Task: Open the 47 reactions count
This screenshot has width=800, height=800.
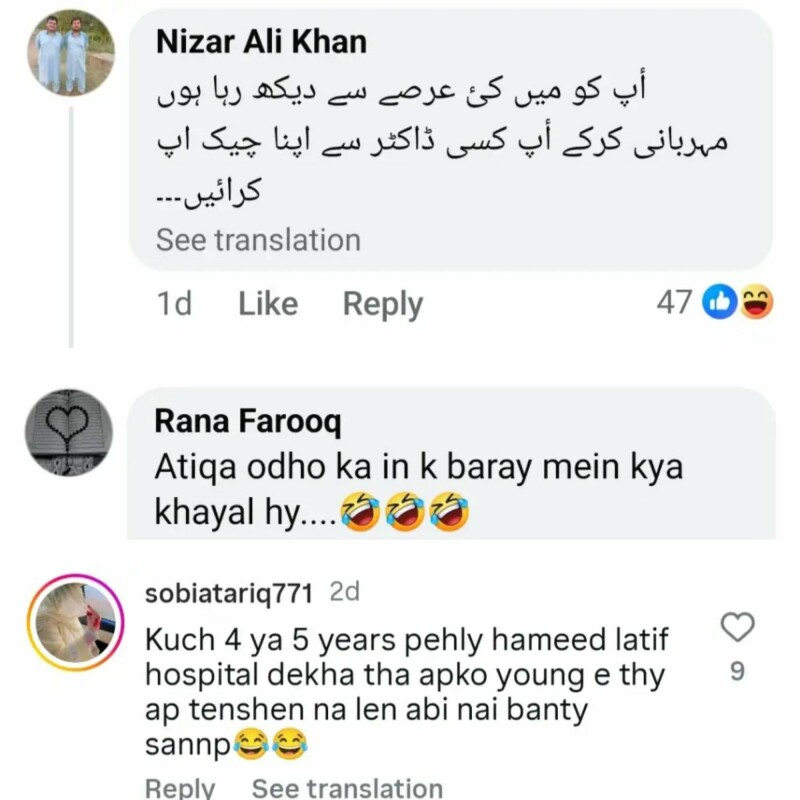Action: (674, 302)
